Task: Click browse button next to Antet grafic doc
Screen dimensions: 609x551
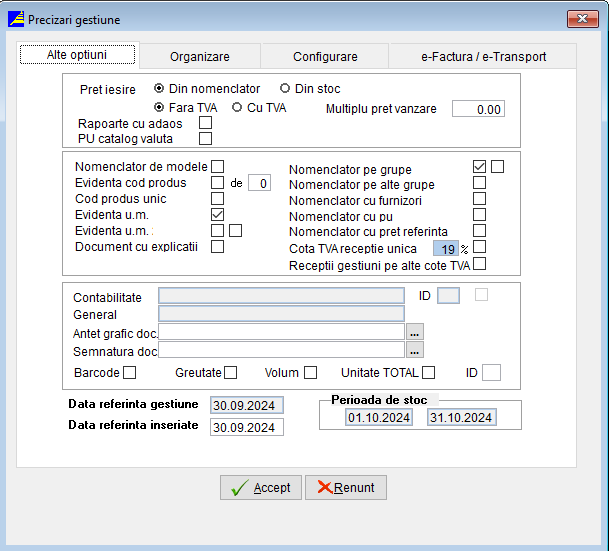Action: point(415,331)
